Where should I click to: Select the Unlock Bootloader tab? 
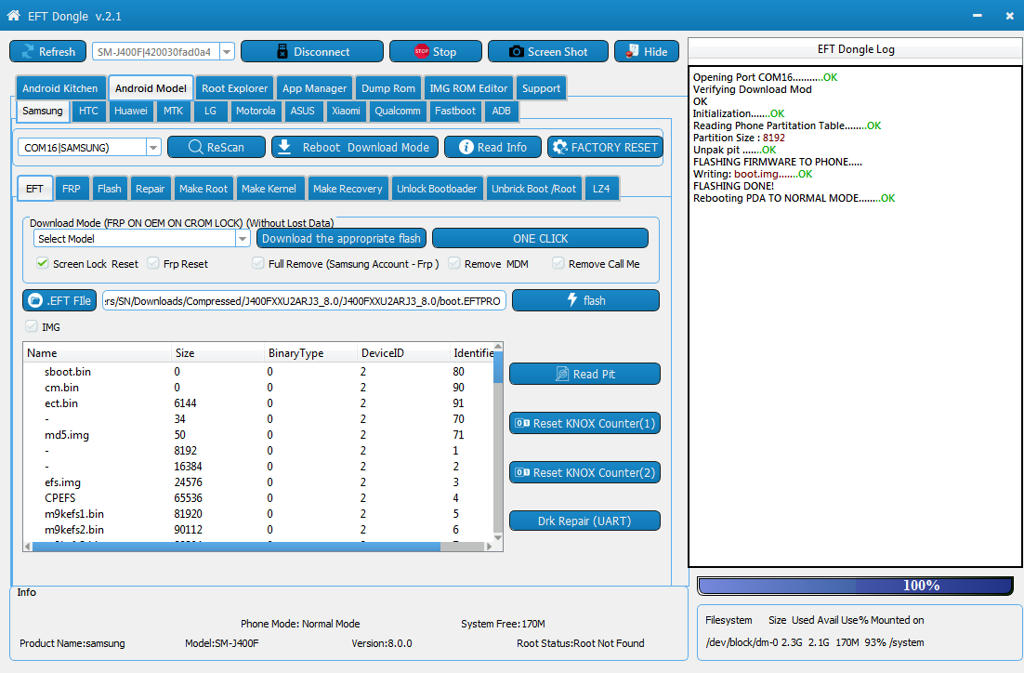(x=437, y=188)
